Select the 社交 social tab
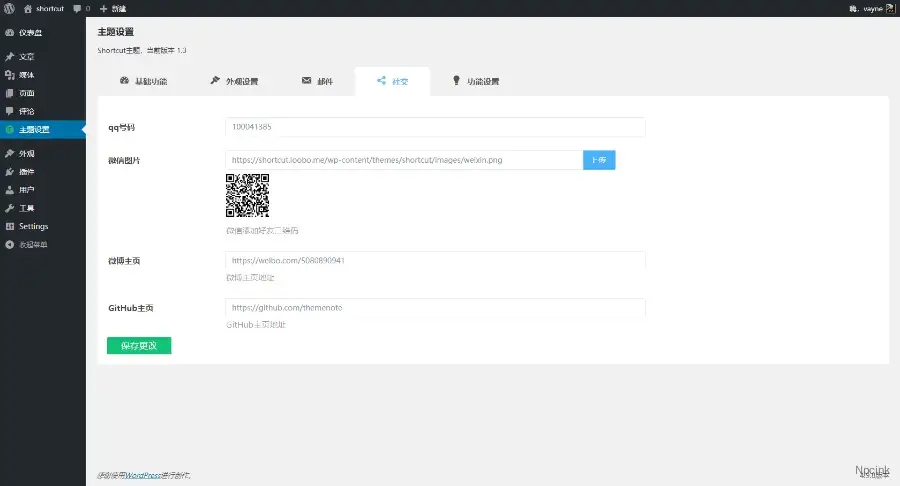Viewport: 900px width, 486px height. tap(393, 81)
